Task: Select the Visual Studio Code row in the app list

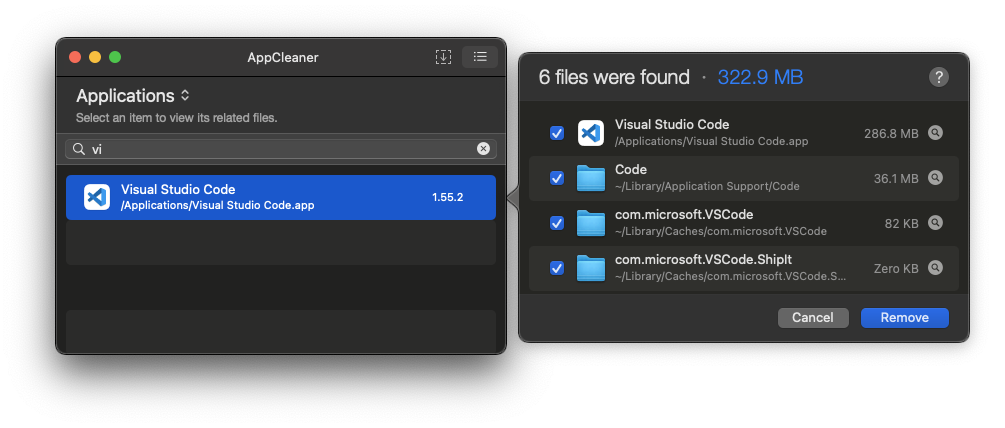Action: pyautogui.click(x=281, y=197)
